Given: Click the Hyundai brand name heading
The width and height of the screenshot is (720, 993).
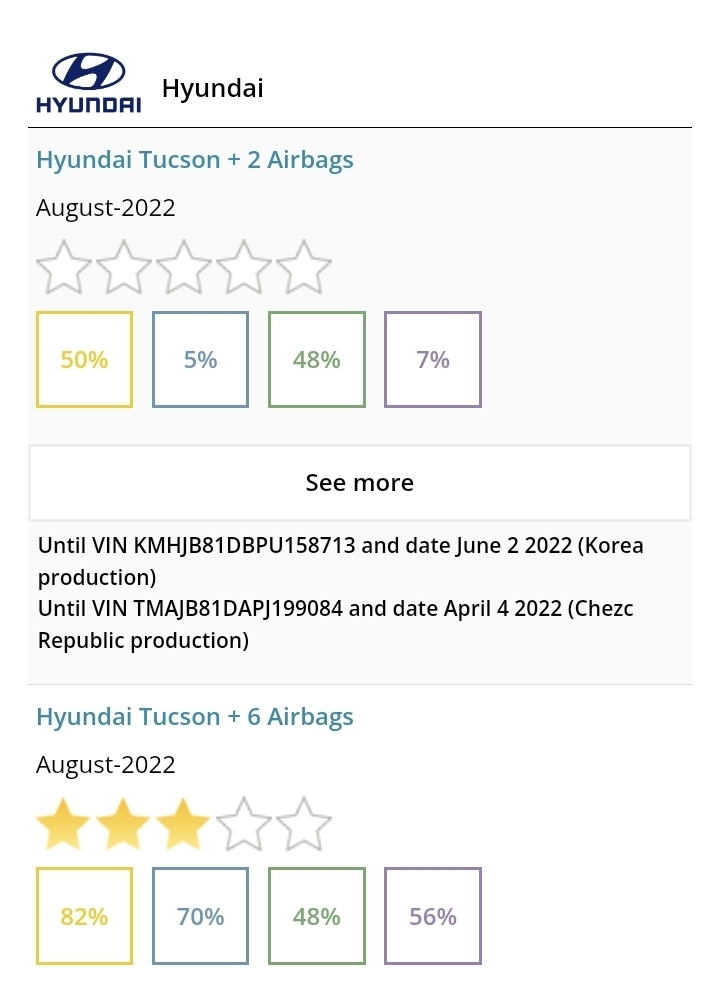Looking at the screenshot, I should (x=213, y=88).
